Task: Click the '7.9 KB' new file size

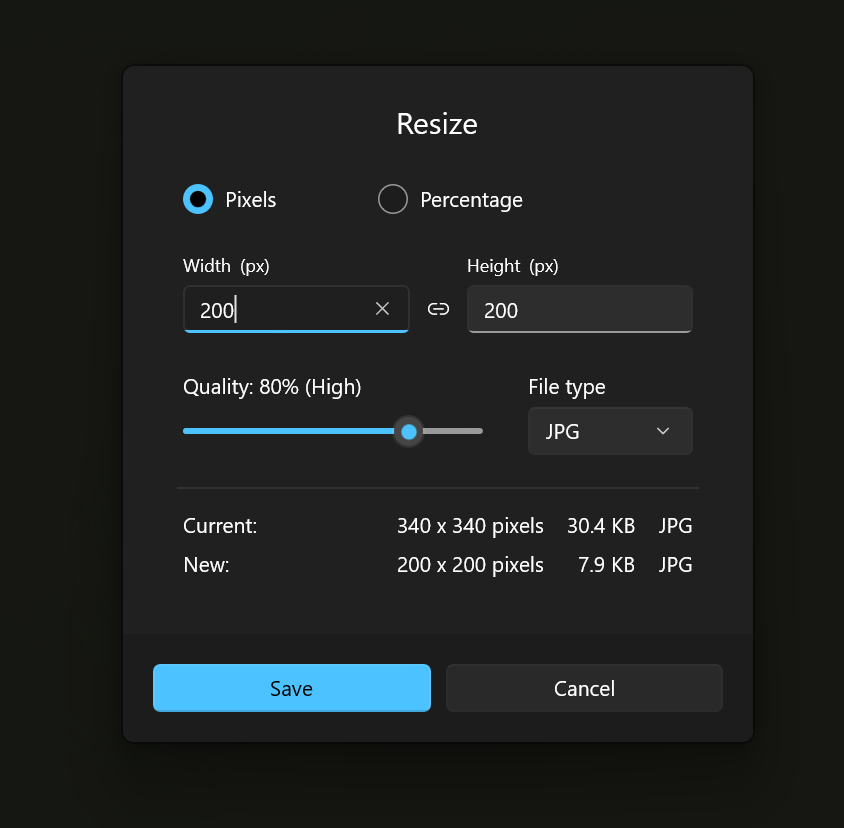Action: 606,565
